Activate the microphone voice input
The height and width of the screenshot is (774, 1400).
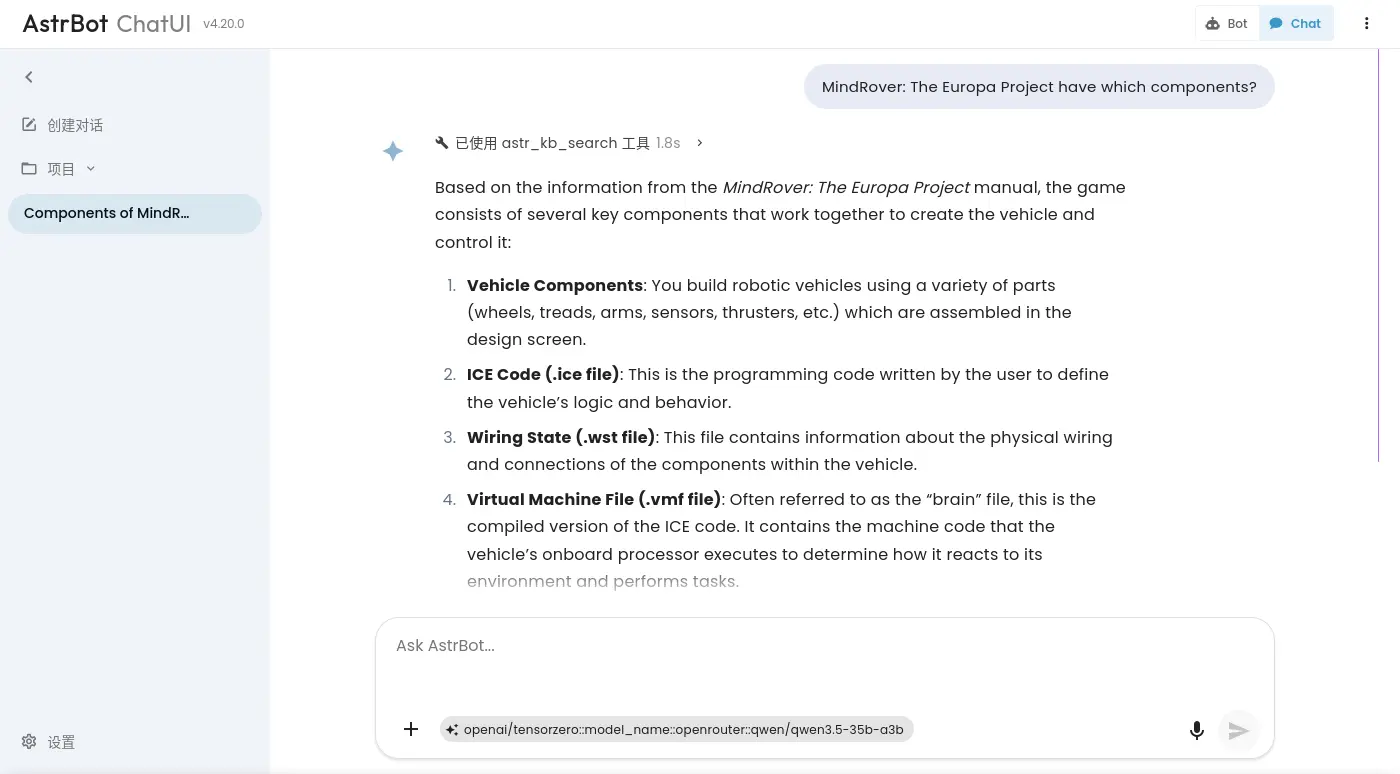pyautogui.click(x=1196, y=730)
